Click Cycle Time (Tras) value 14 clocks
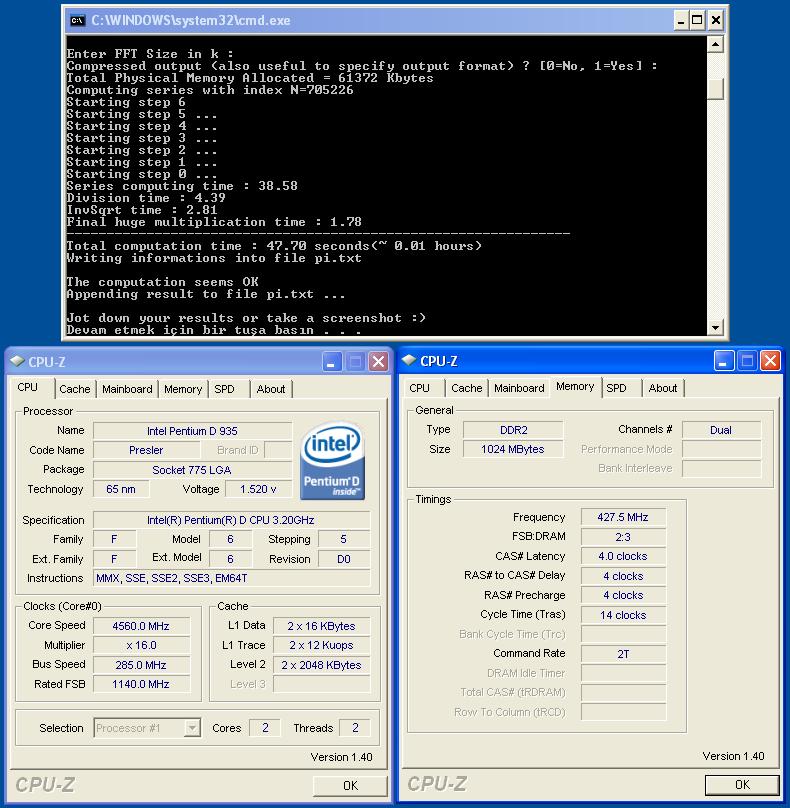 pyautogui.click(x=623, y=615)
